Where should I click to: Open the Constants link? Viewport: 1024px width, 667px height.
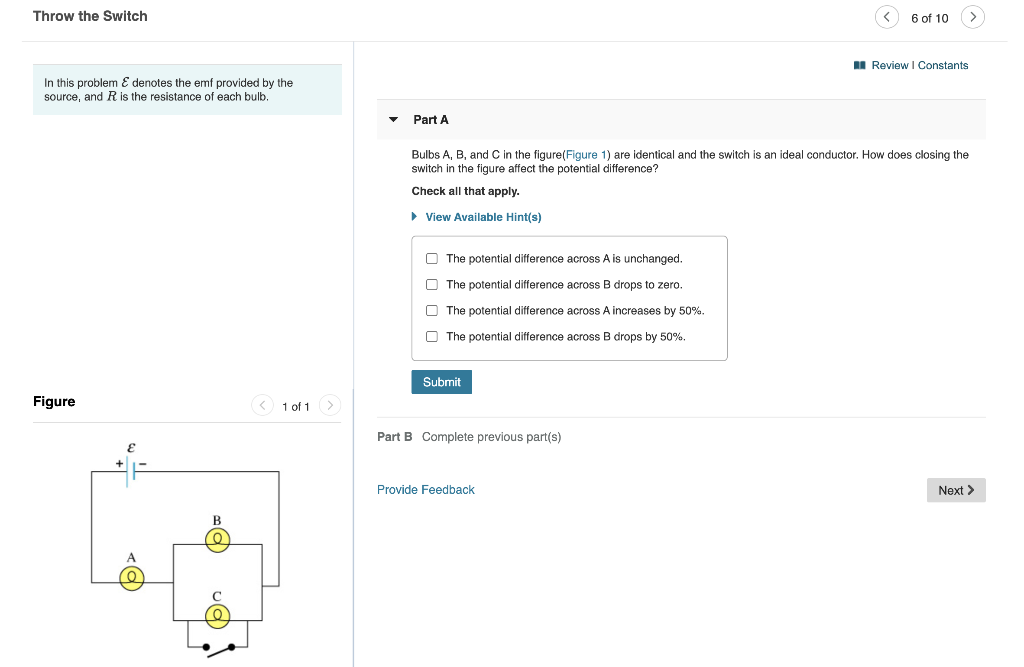tap(943, 65)
